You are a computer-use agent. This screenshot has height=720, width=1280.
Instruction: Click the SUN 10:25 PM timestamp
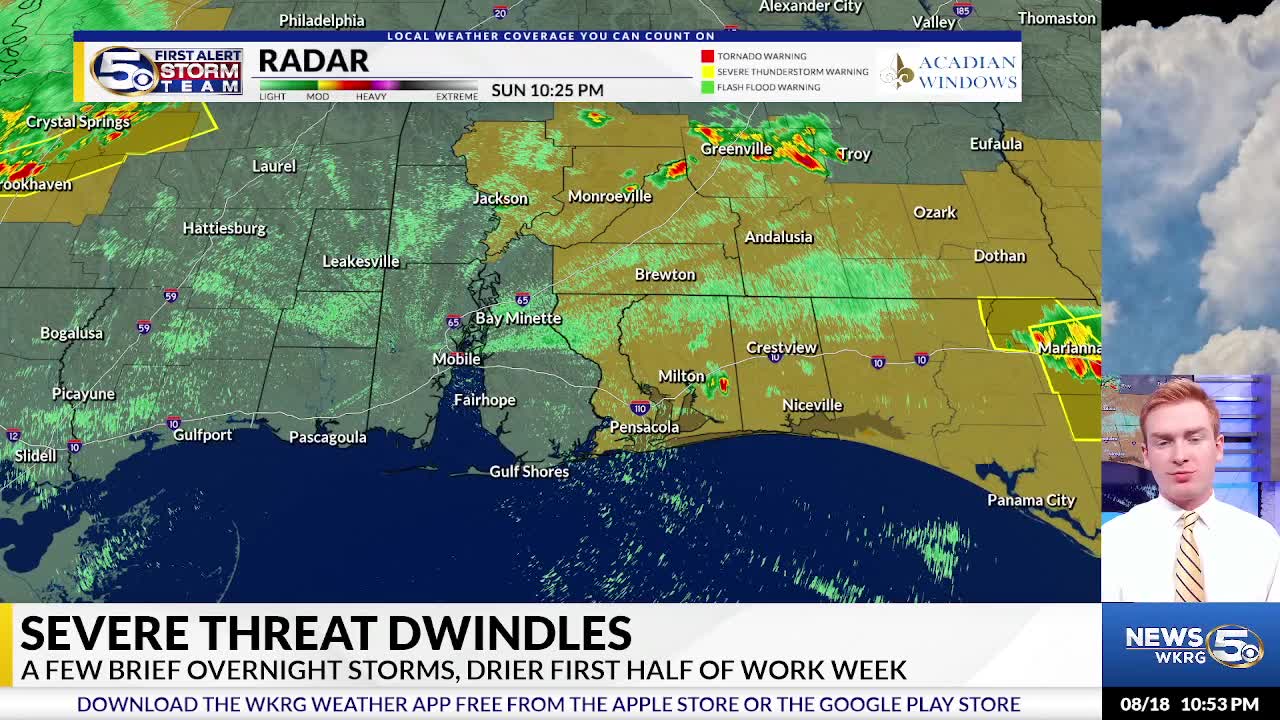pos(547,90)
